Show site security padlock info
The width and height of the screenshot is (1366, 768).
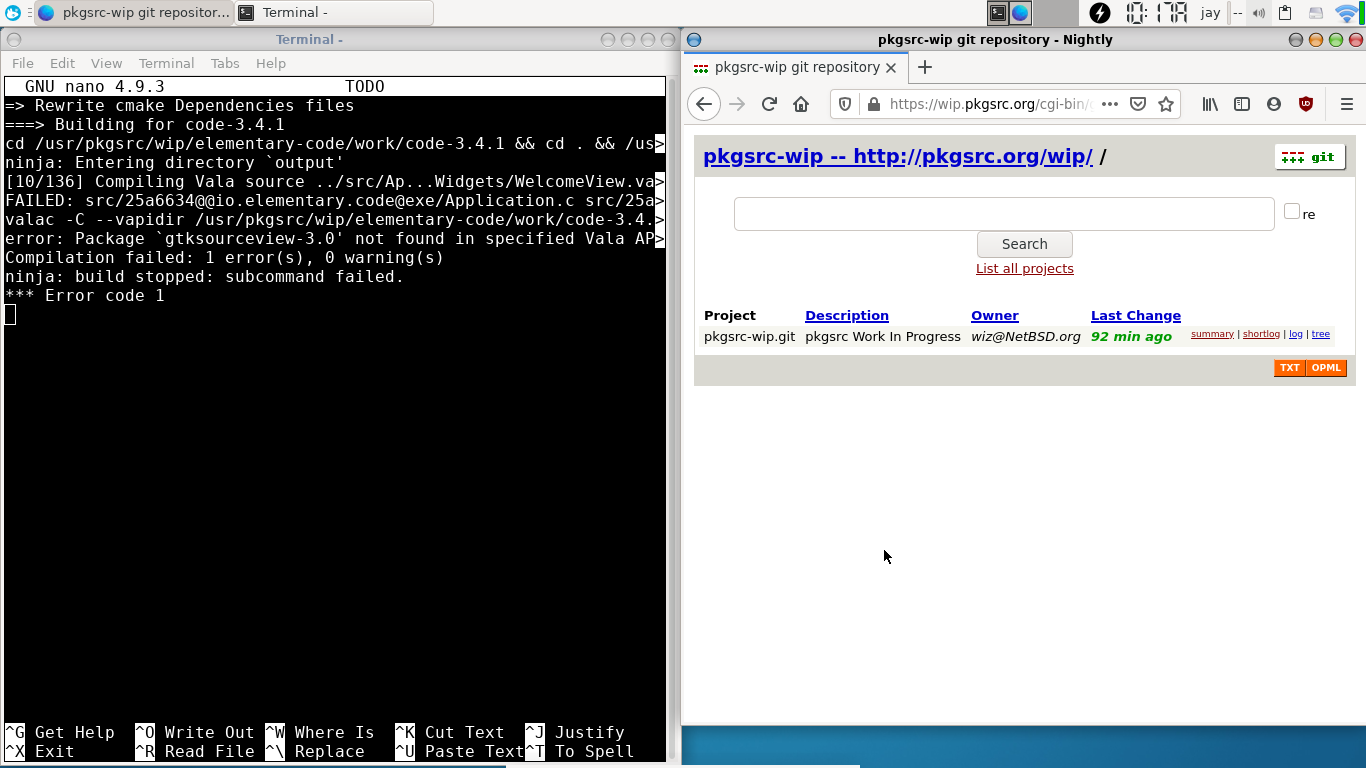873,104
